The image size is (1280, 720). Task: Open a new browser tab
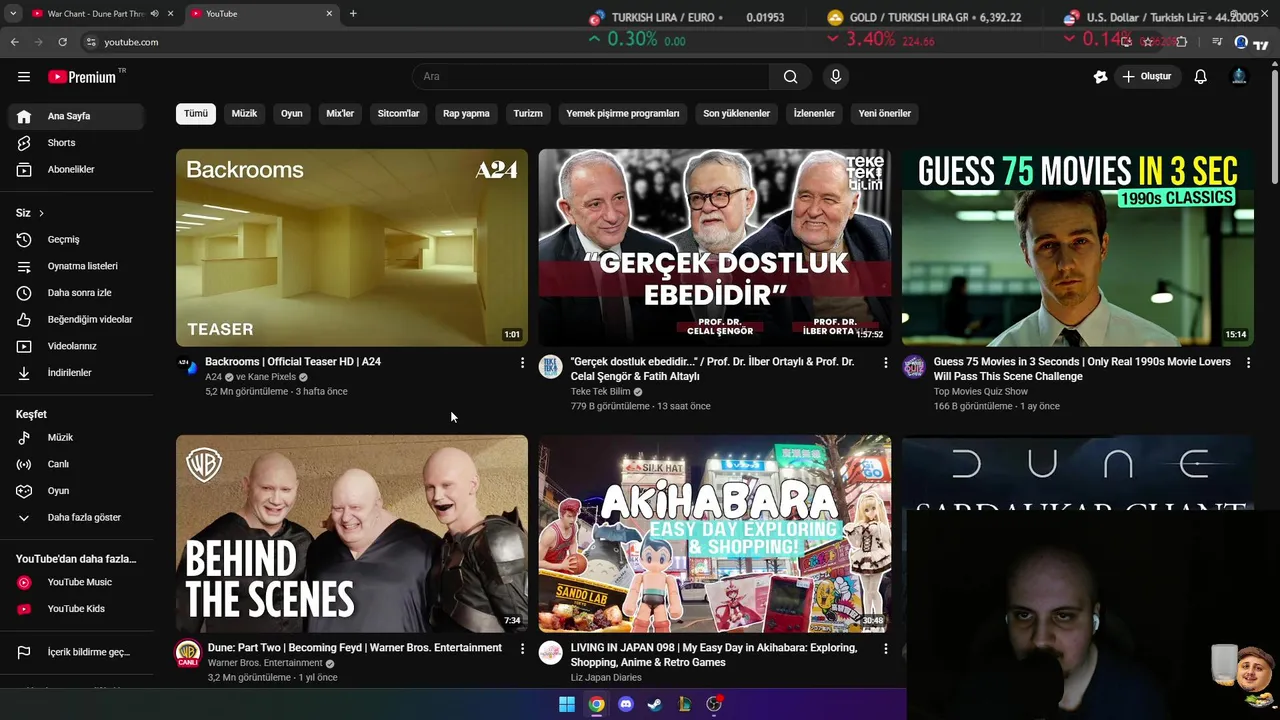point(353,14)
